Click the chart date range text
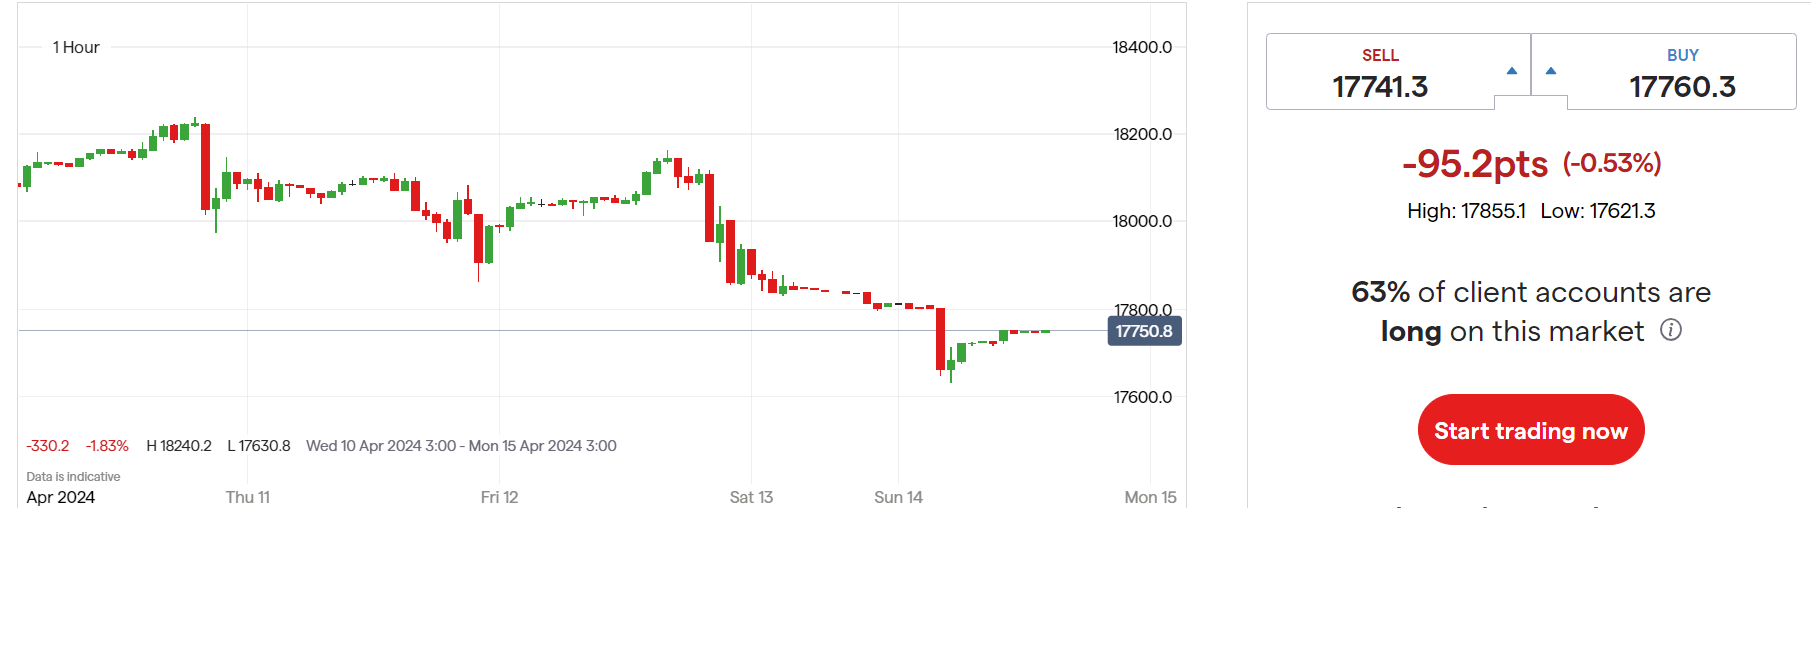Viewport: 1811px width, 648px height. pos(461,446)
